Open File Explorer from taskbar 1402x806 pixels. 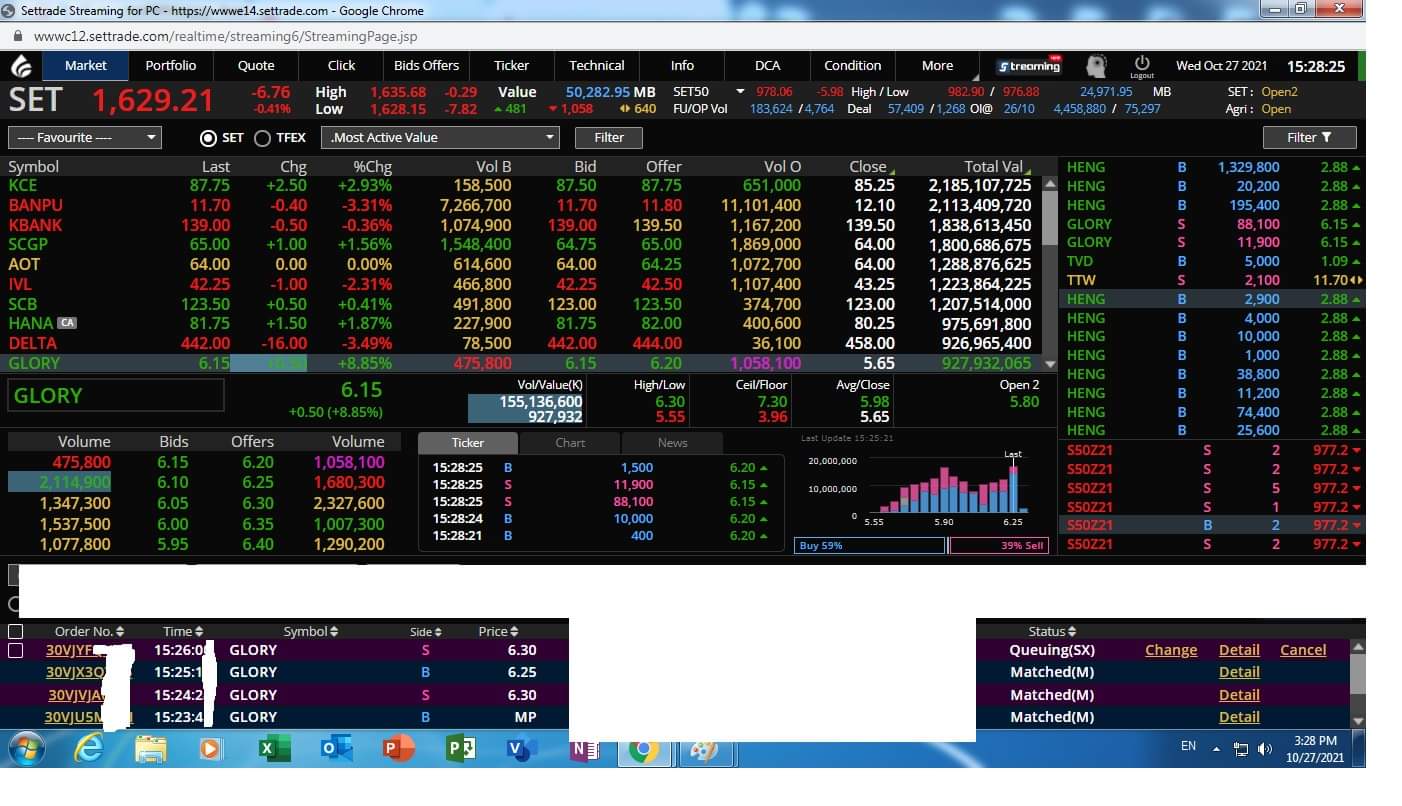[x=150, y=748]
